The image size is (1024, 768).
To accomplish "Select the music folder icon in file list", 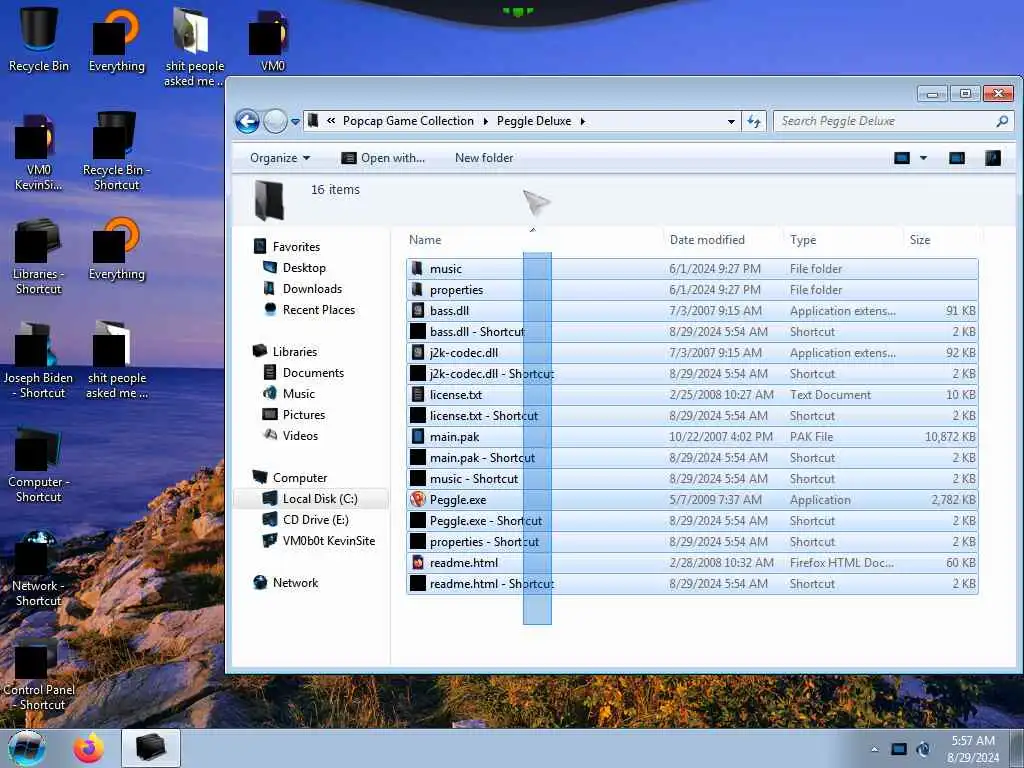I will click(x=417, y=268).
